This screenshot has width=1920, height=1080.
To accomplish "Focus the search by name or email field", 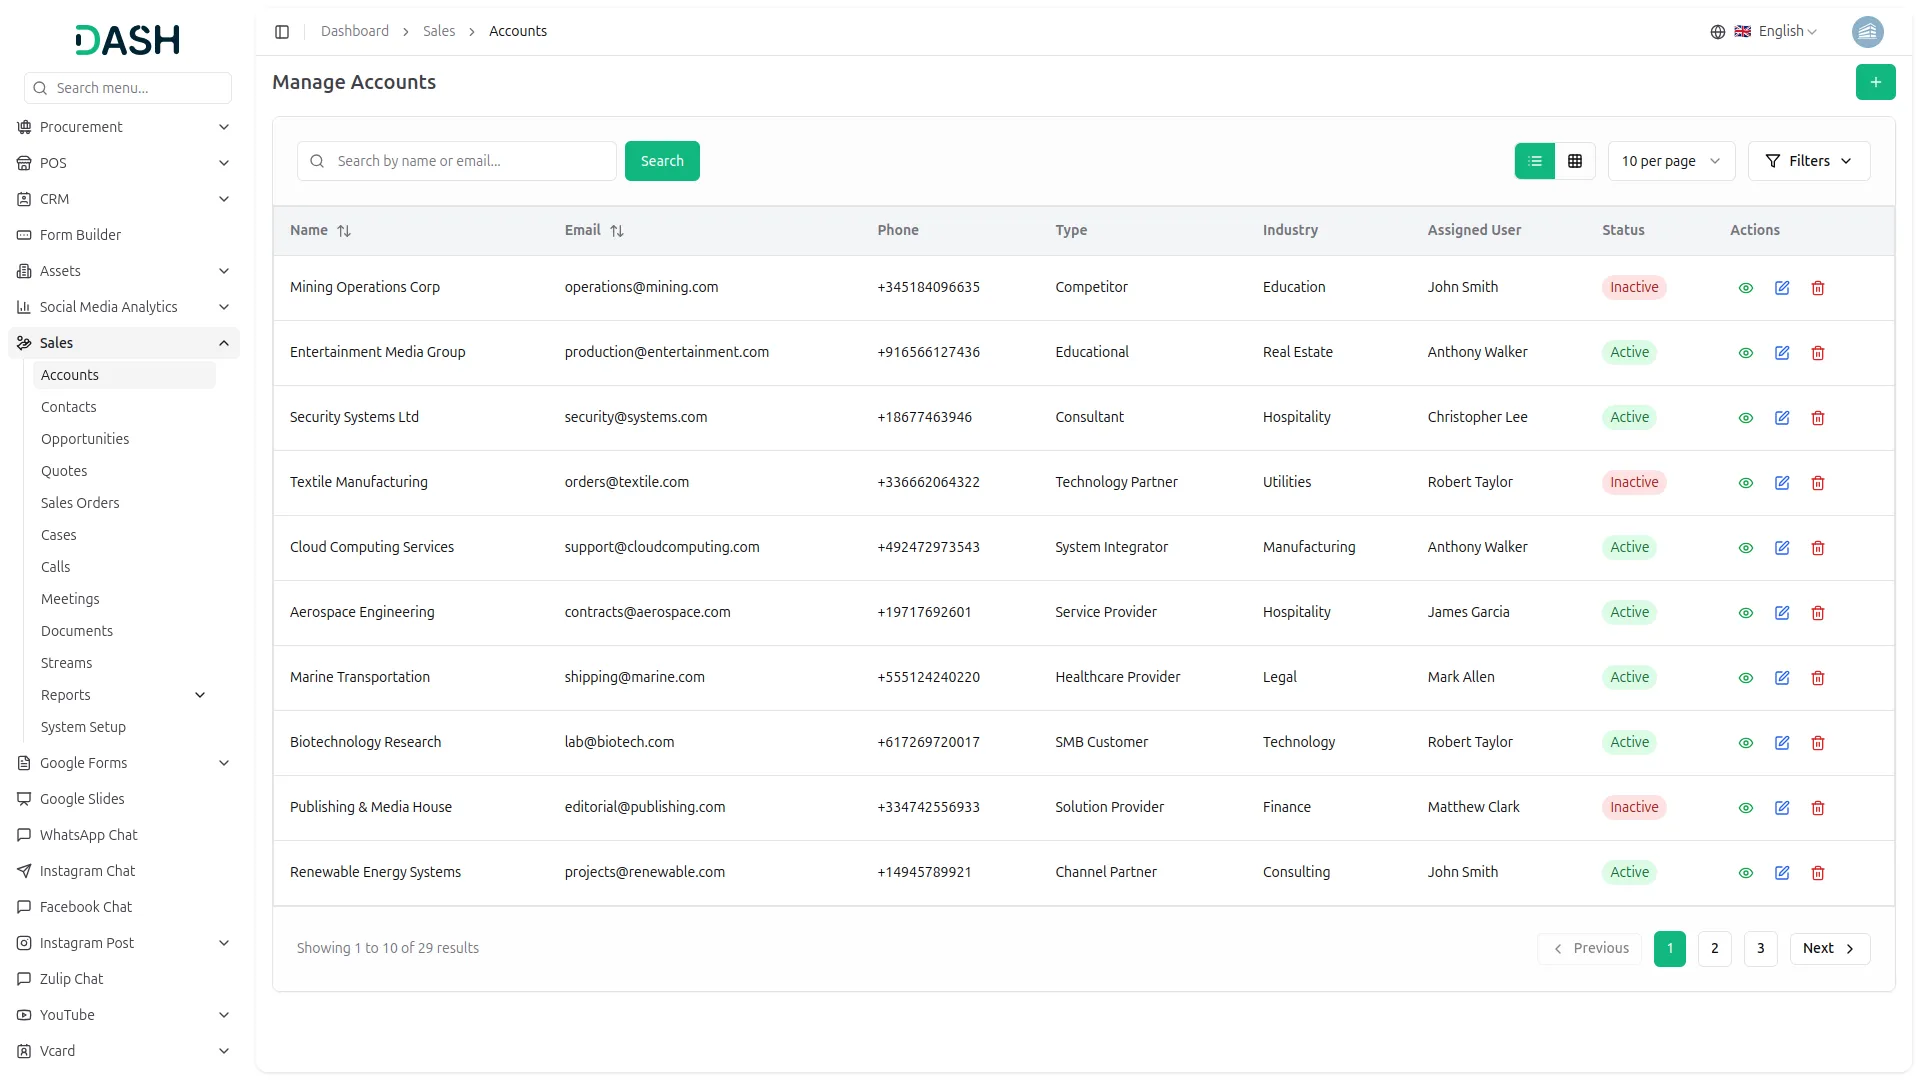I will [x=470, y=161].
